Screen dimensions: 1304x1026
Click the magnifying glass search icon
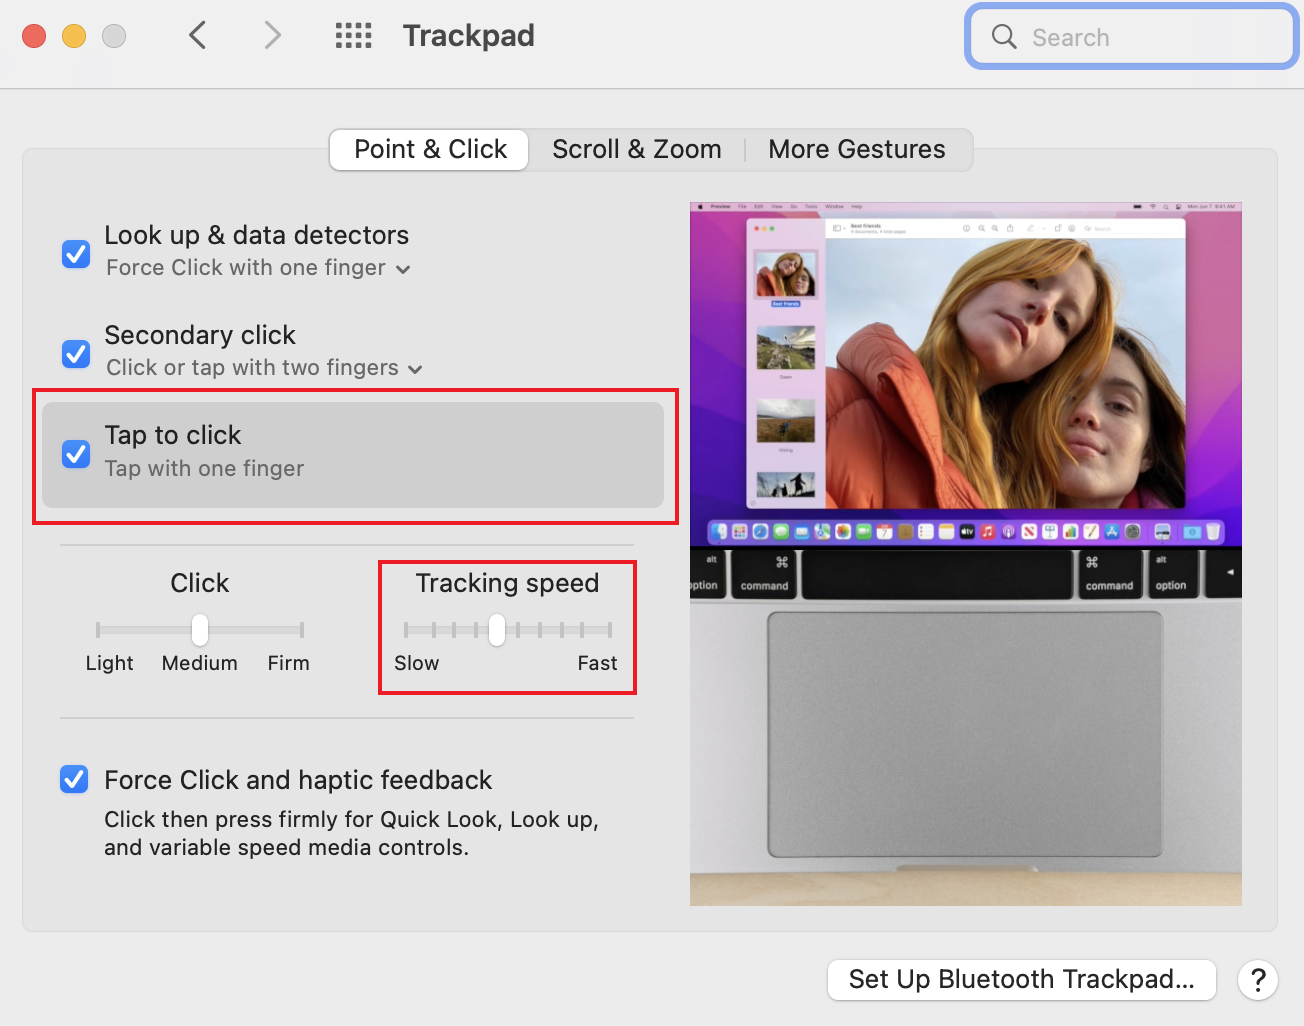pyautogui.click(x=1004, y=36)
